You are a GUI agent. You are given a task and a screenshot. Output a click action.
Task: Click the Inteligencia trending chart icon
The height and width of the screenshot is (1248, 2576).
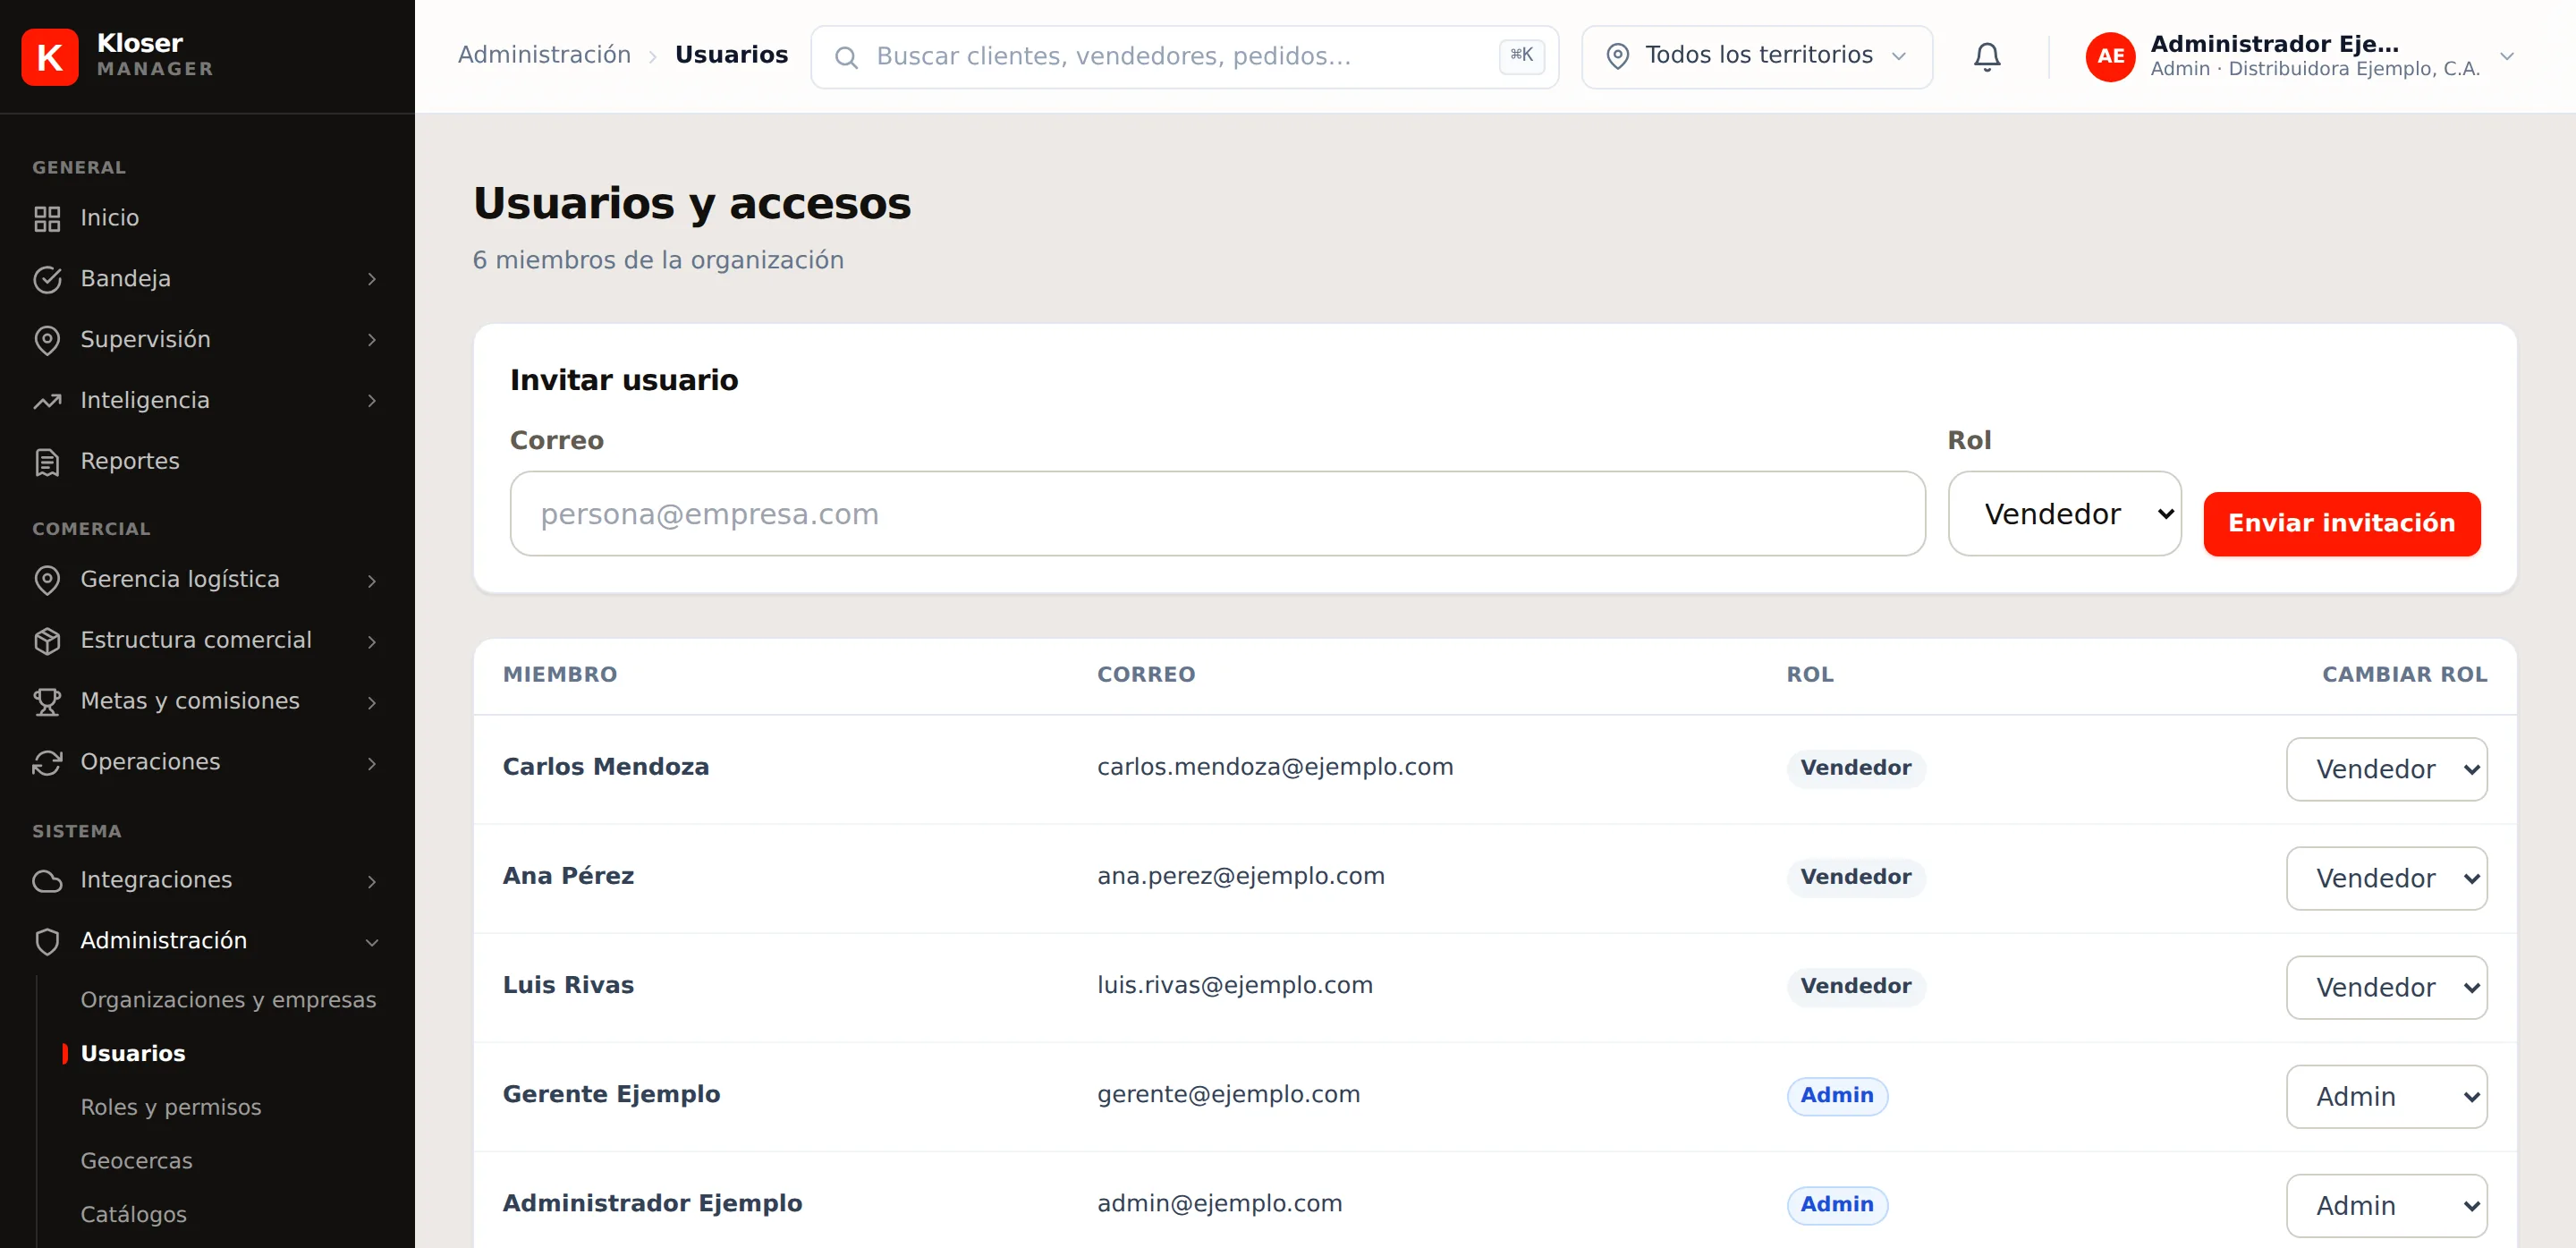pyautogui.click(x=47, y=401)
